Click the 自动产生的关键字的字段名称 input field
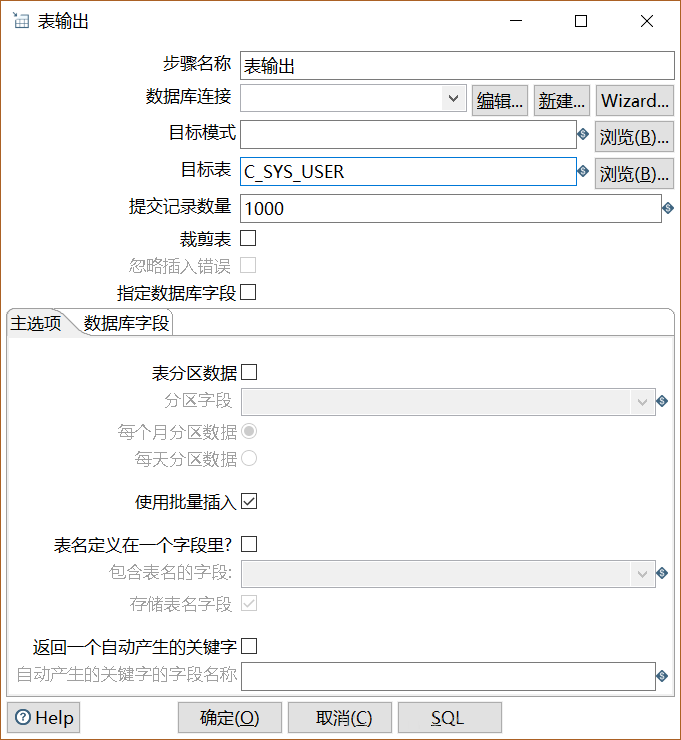This screenshot has height=740, width=681. point(448,676)
